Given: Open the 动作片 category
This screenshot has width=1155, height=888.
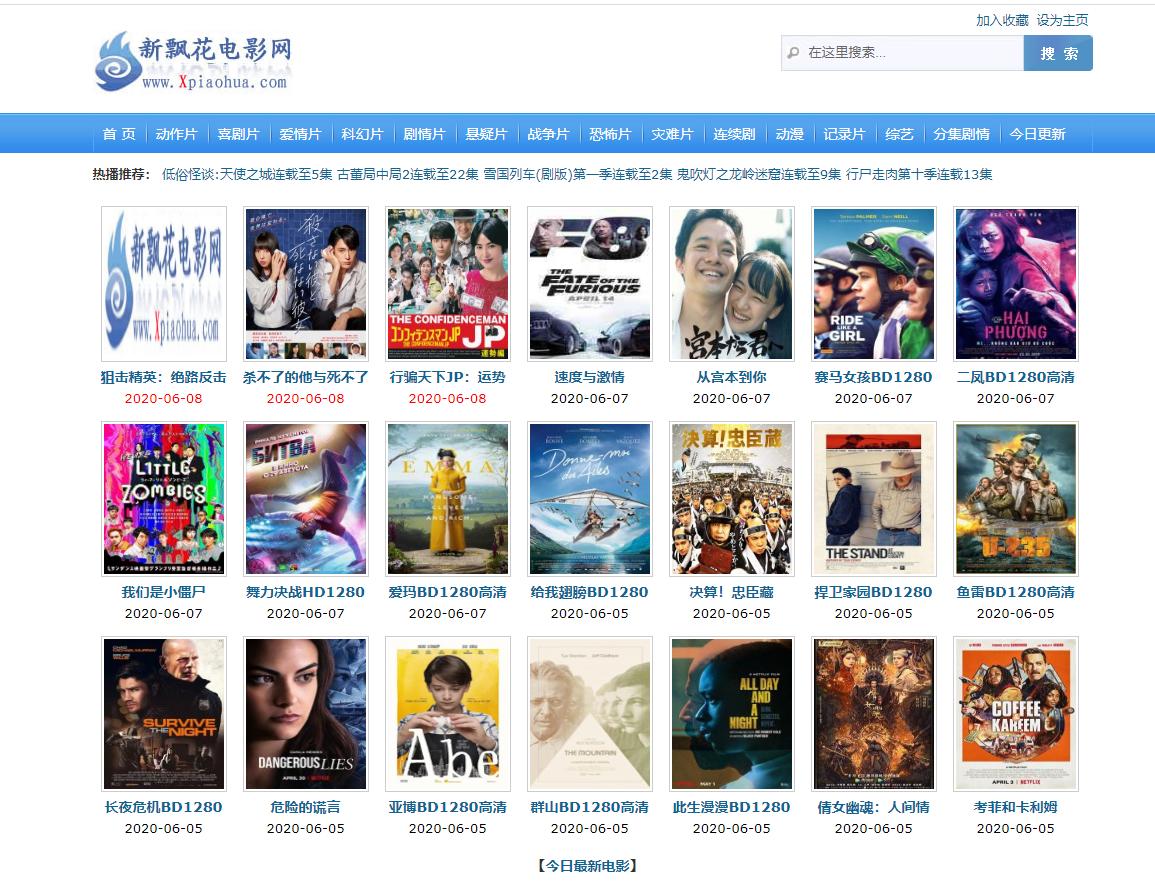Looking at the screenshot, I should point(176,134).
